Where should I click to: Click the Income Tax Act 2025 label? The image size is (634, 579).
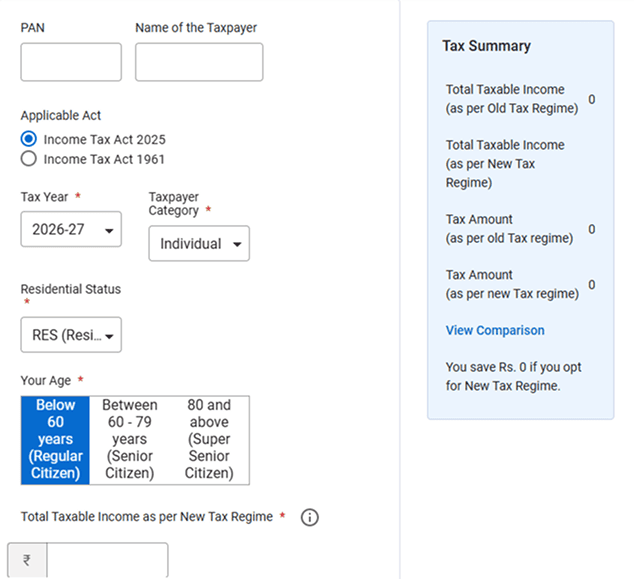[x=105, y=139]
